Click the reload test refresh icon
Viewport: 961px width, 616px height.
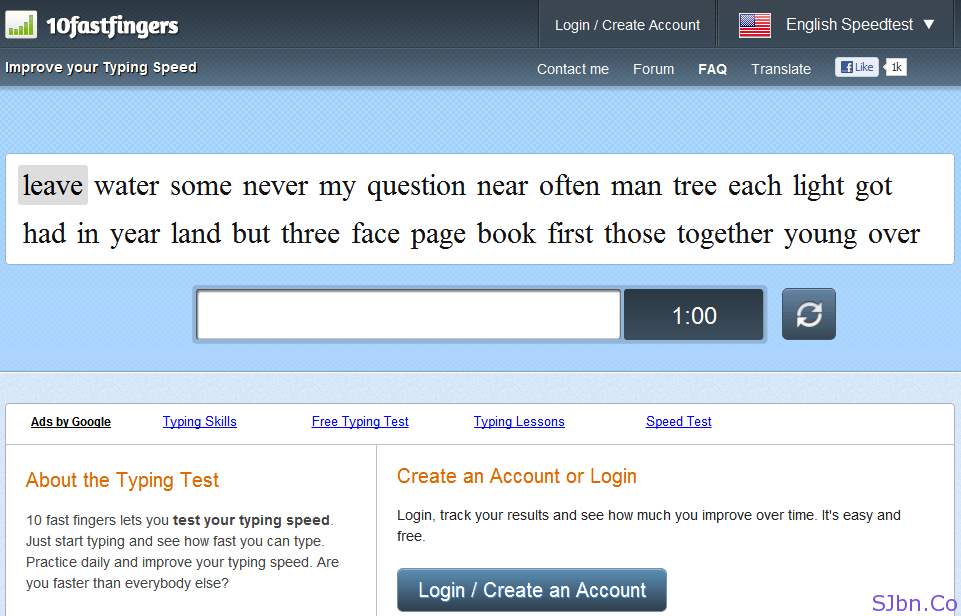click(808, 314)
